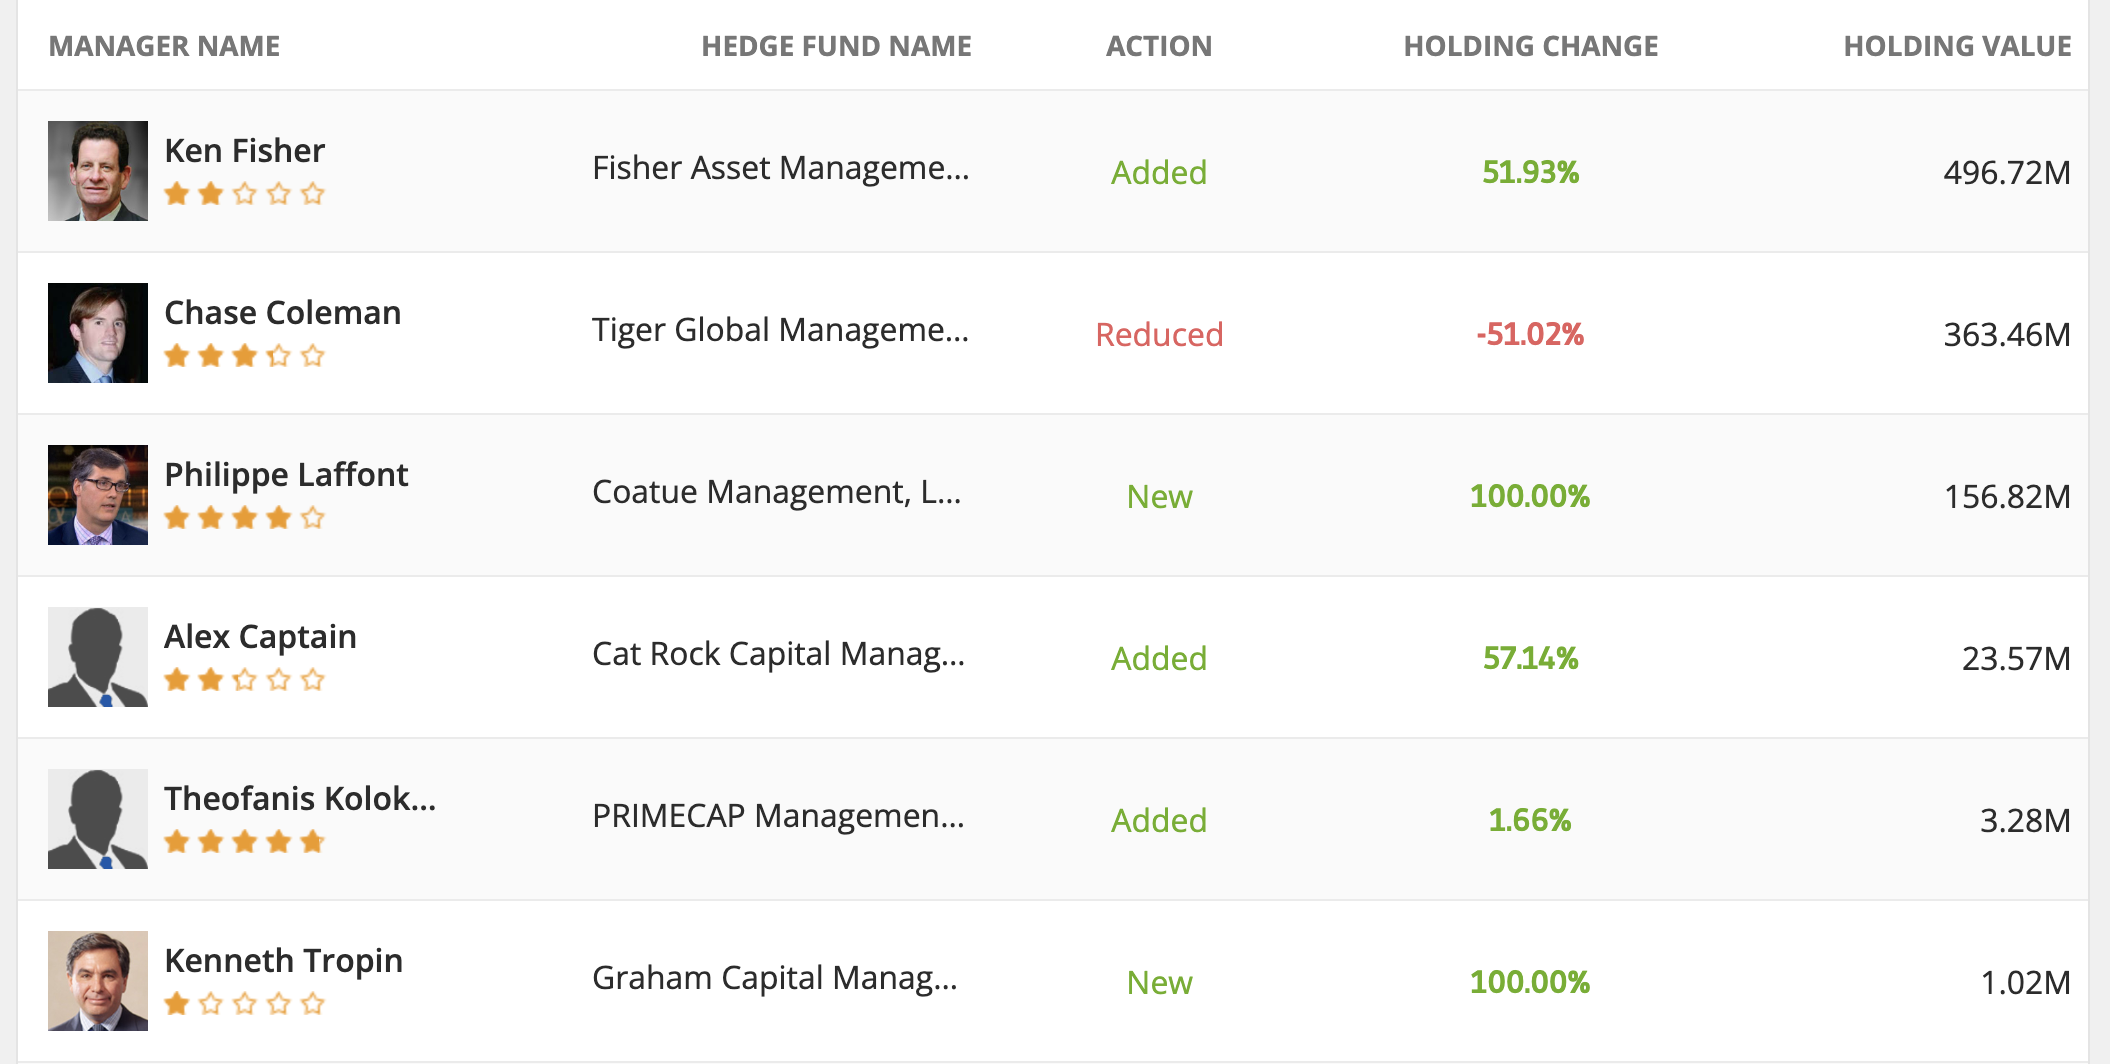
Task: Click Theofanis Kolok... five-star rating
Action: [245, 842]
